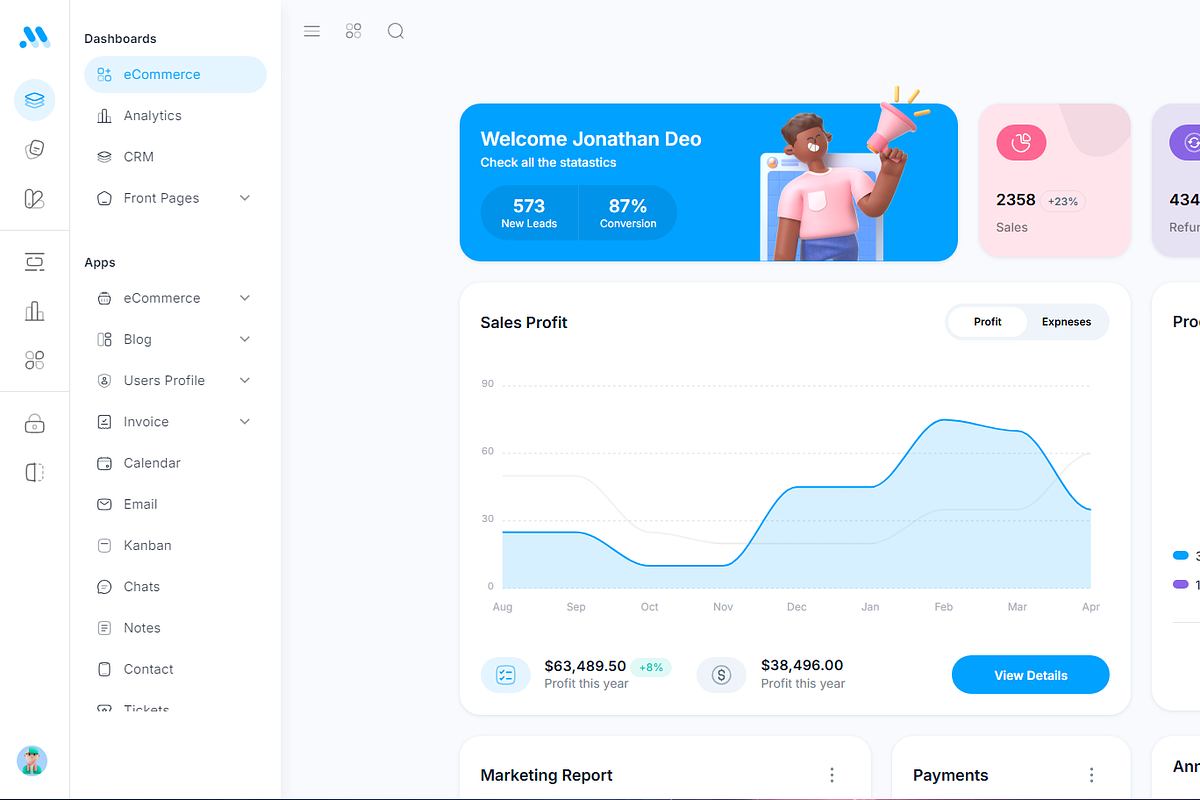Click the dollar coin icon beside $38,496.00
Viewport: 1200px width, 800px height.
(722, 675)
